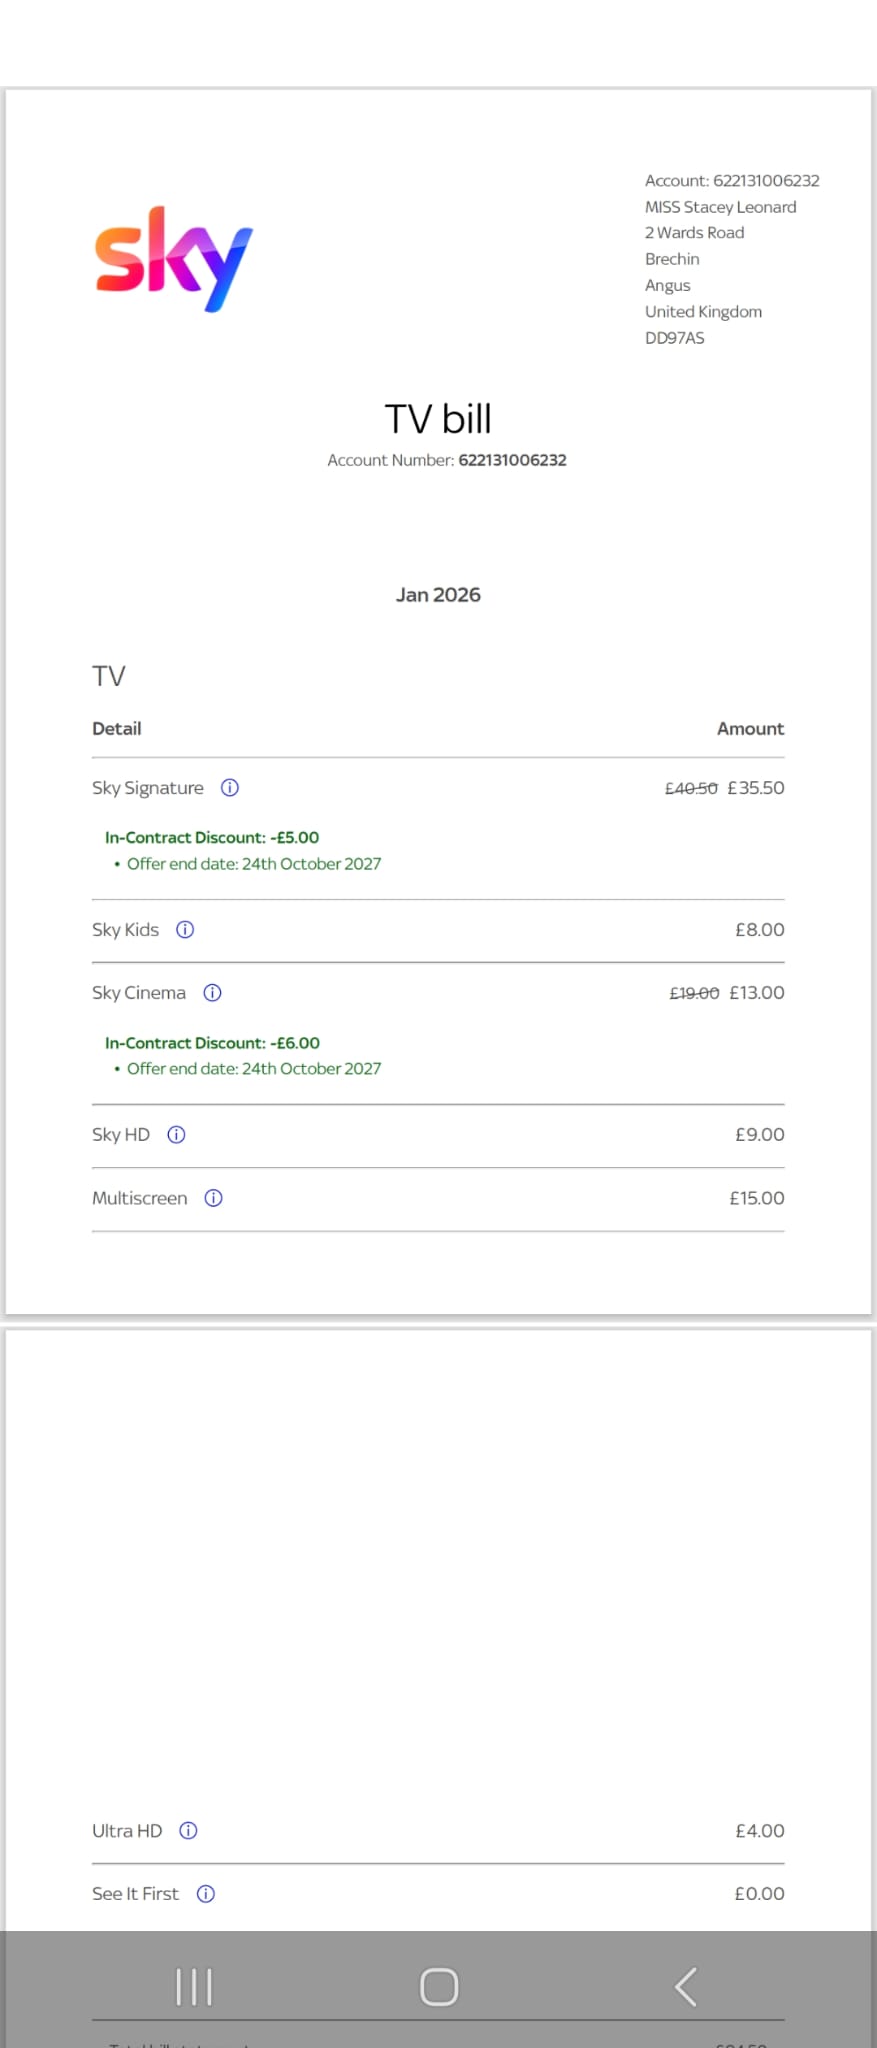Viewport: 877px width, 2048px height.
Task: Tap the Sky Kids row label
Action: pyautogui.click(x=125, y=930)
